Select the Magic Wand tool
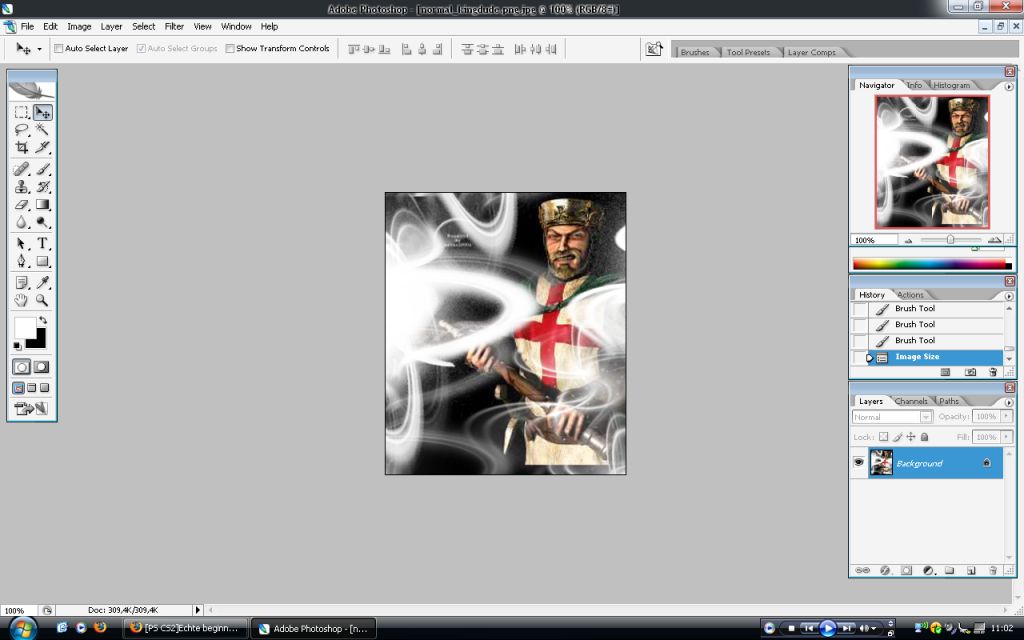This screenshot has width=1024, height=640. [x=42, y=129]
